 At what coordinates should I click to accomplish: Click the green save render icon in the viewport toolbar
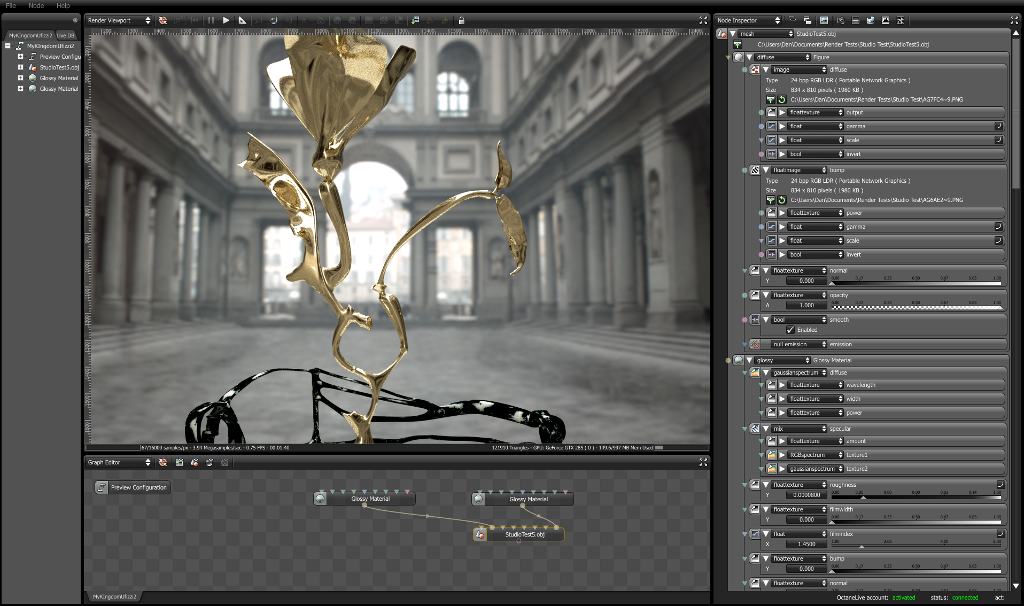(x=415, y=20)
